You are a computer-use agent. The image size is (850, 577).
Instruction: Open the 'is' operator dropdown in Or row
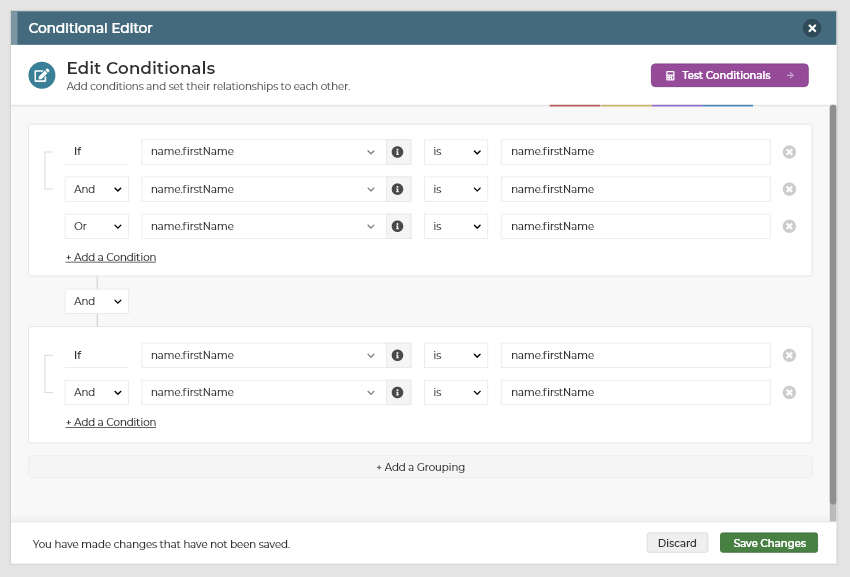[x=456, y=226]
